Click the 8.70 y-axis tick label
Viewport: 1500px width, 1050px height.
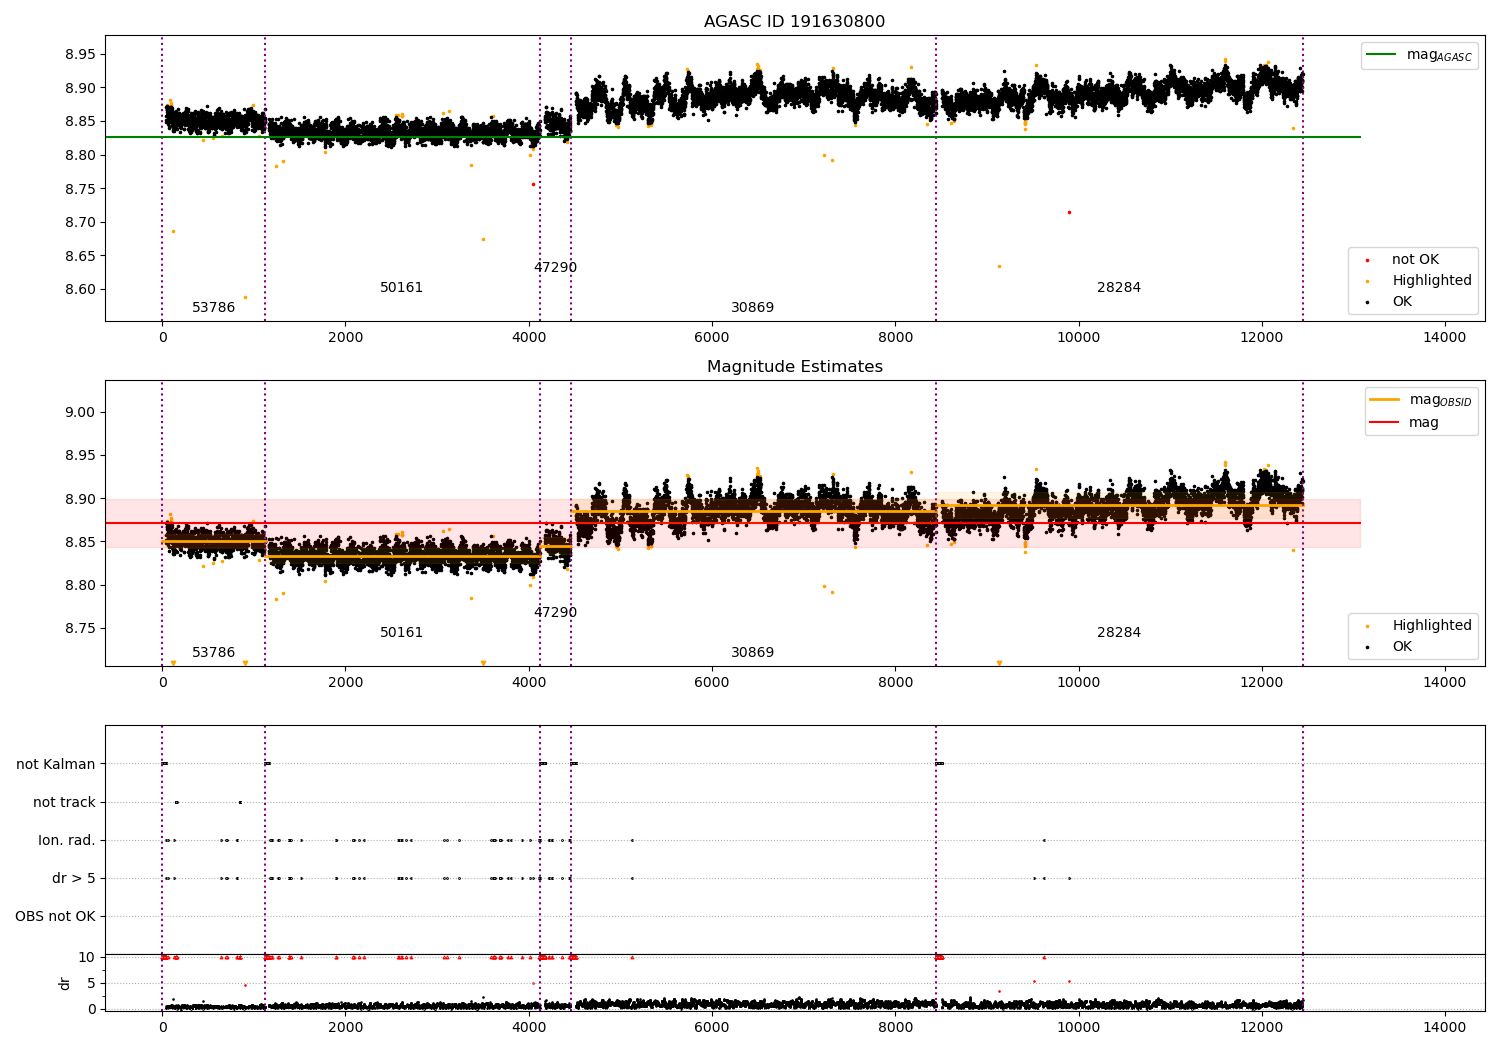point(81,223)
